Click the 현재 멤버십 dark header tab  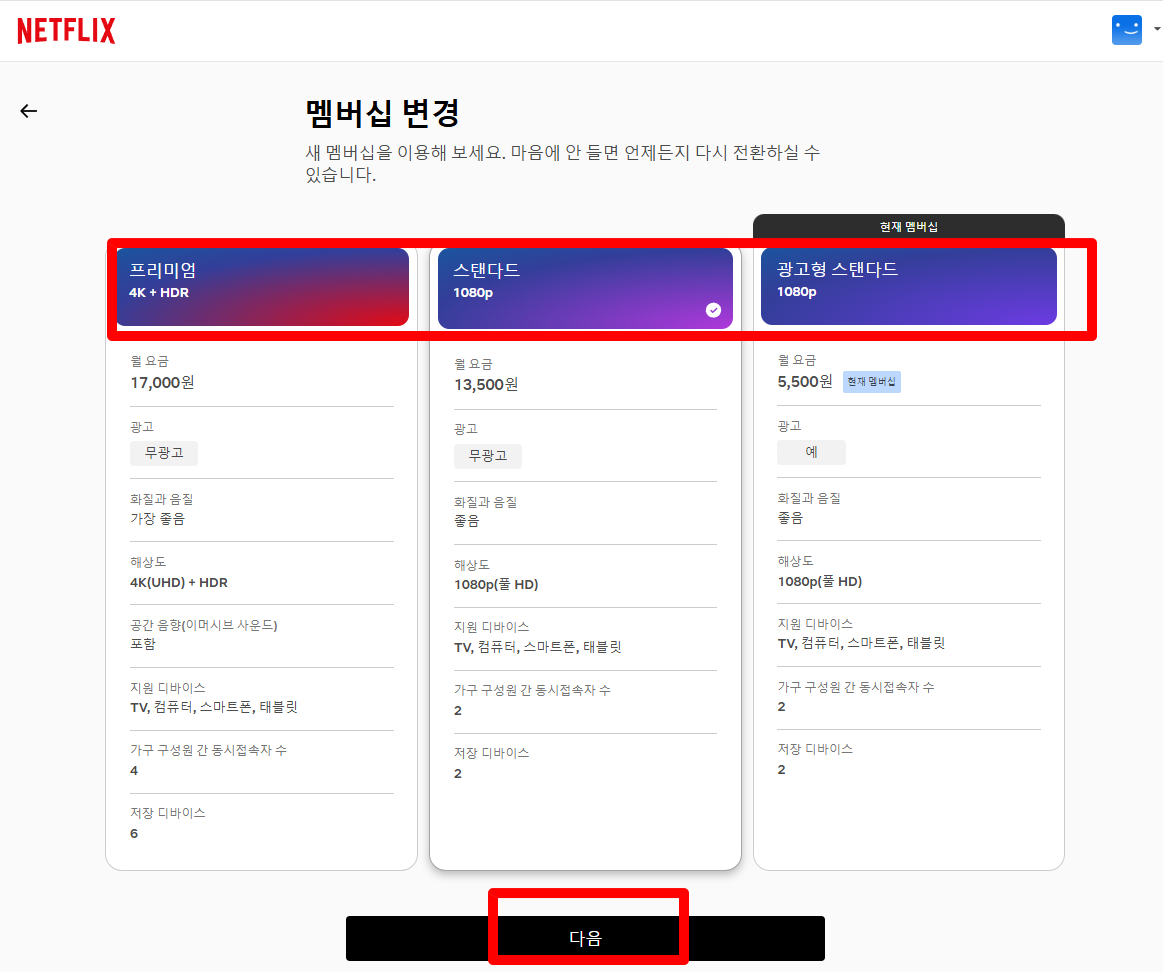tap(909, 226)
